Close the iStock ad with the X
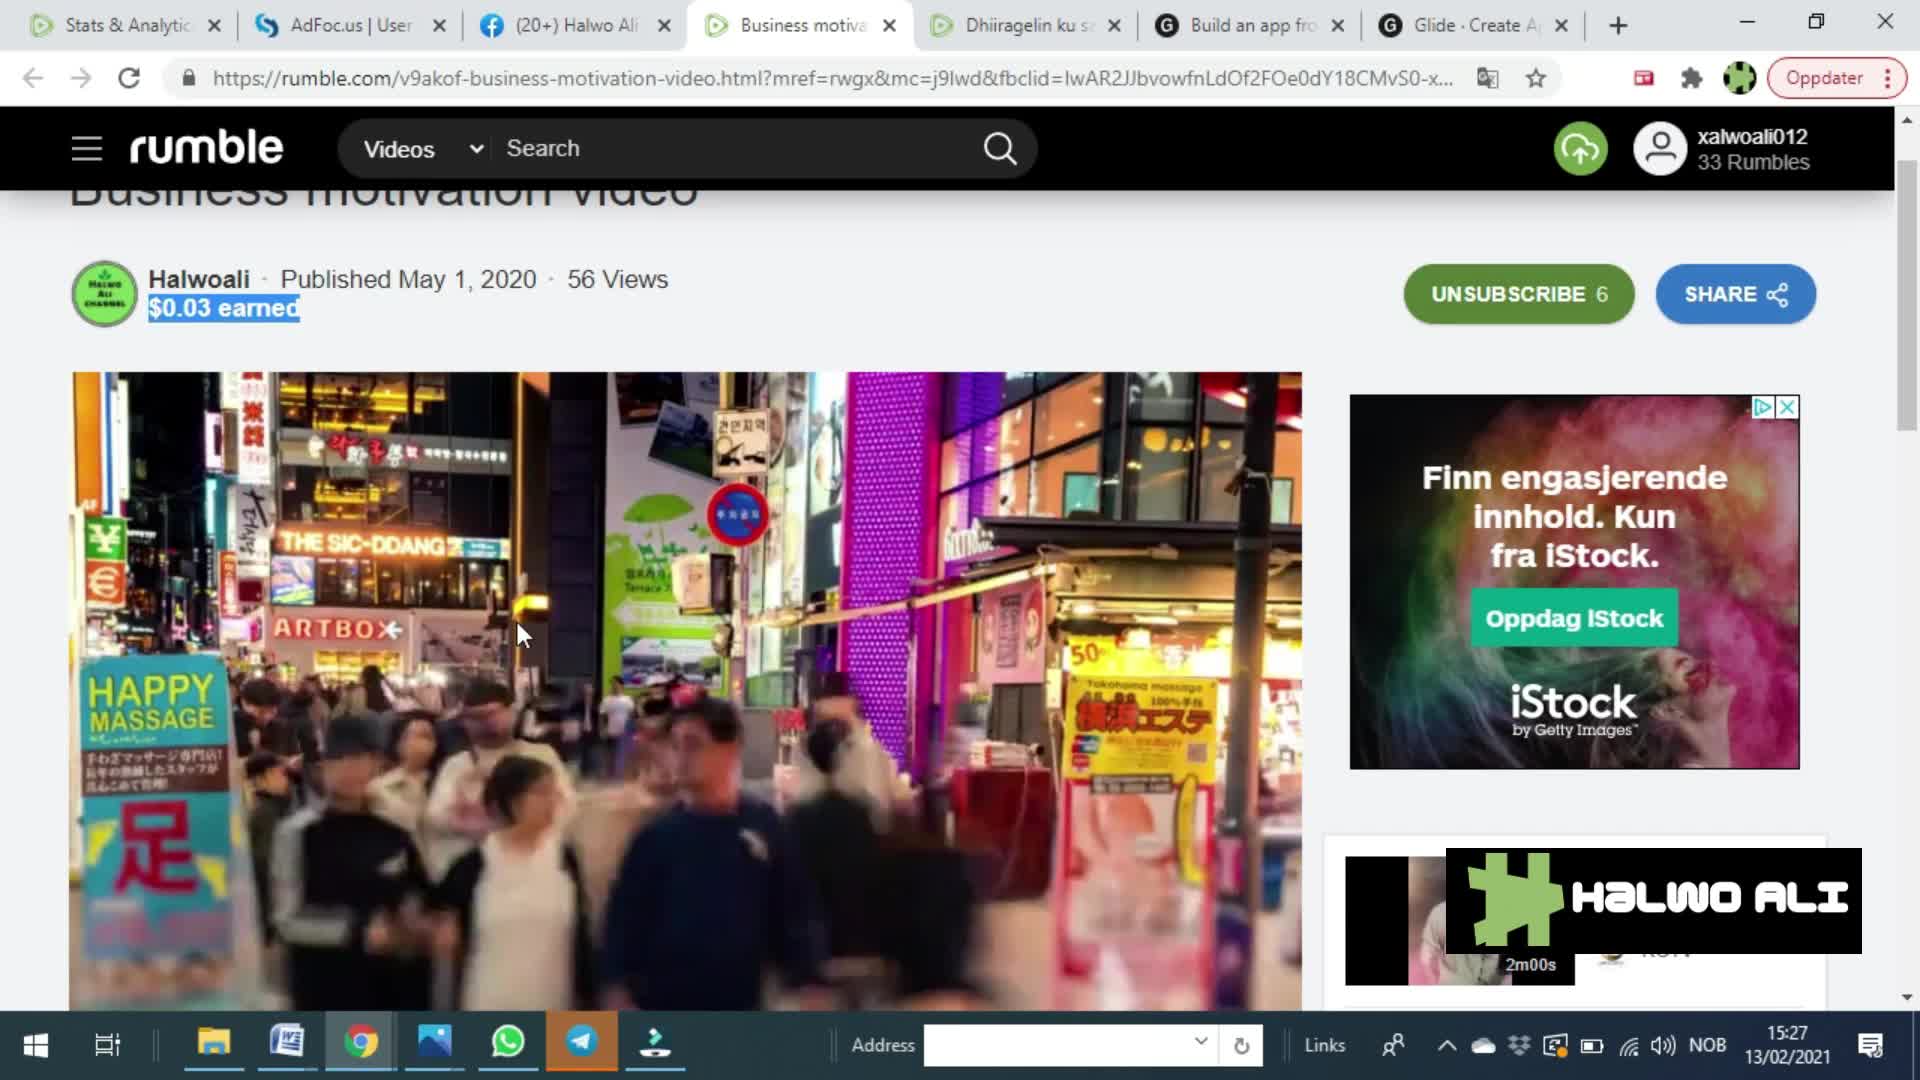 coord(1787,407)
